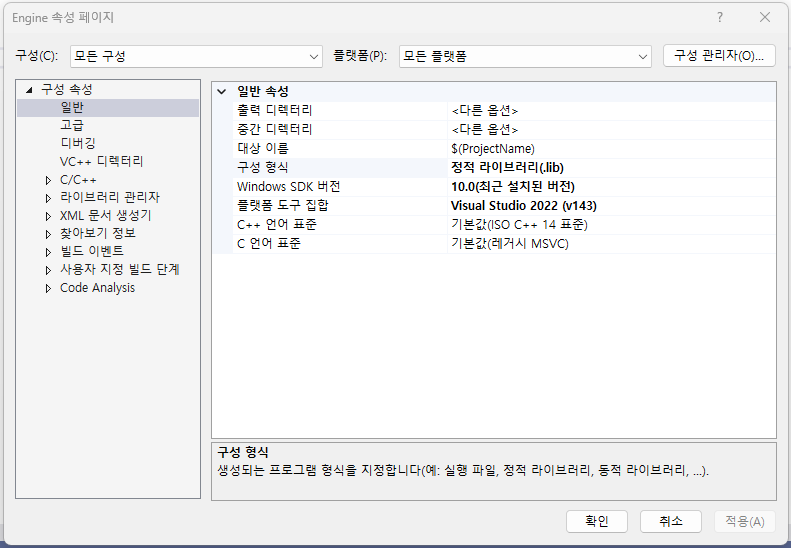Viewport: 791px width, 548px height.
Task: Select 고급 in the property tree
Action: tap(72, 125)
